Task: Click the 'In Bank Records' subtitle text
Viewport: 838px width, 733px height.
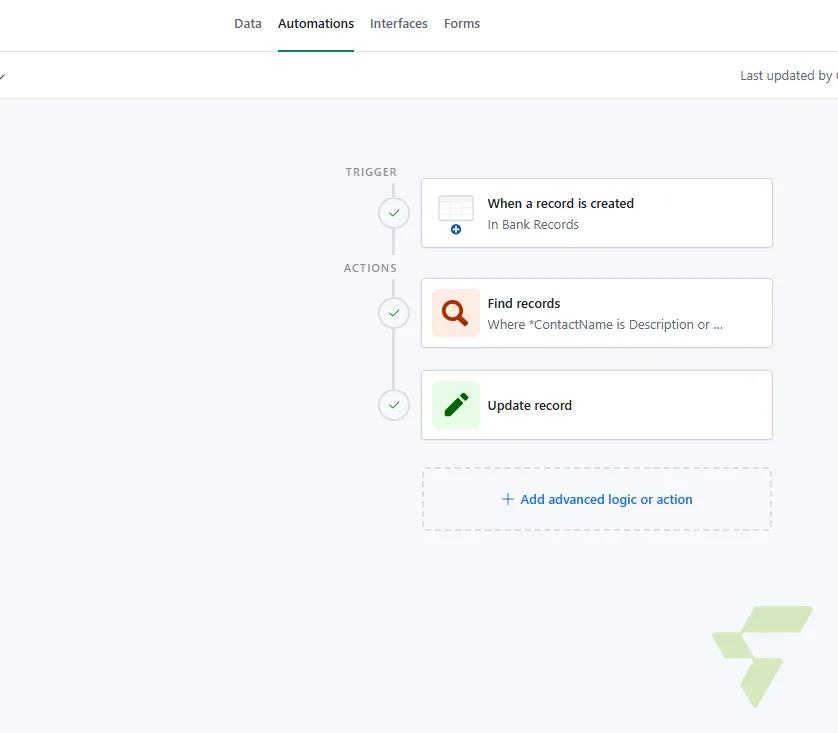Action: [x=533, y=224]
